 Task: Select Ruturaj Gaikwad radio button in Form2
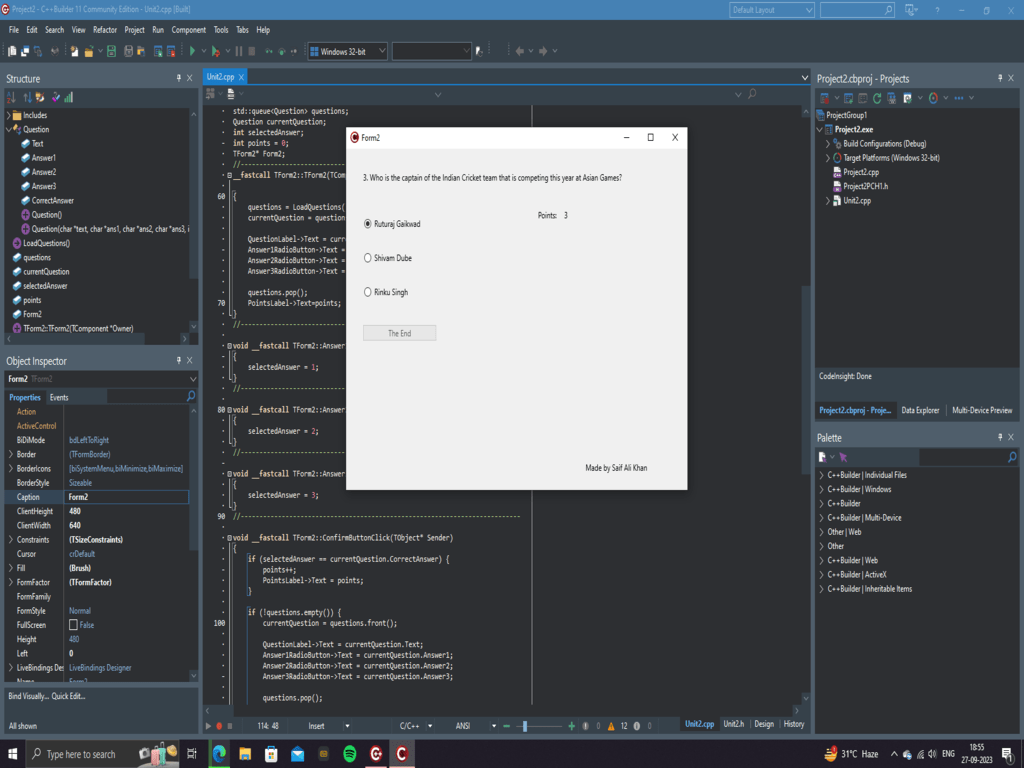[368, 224]
